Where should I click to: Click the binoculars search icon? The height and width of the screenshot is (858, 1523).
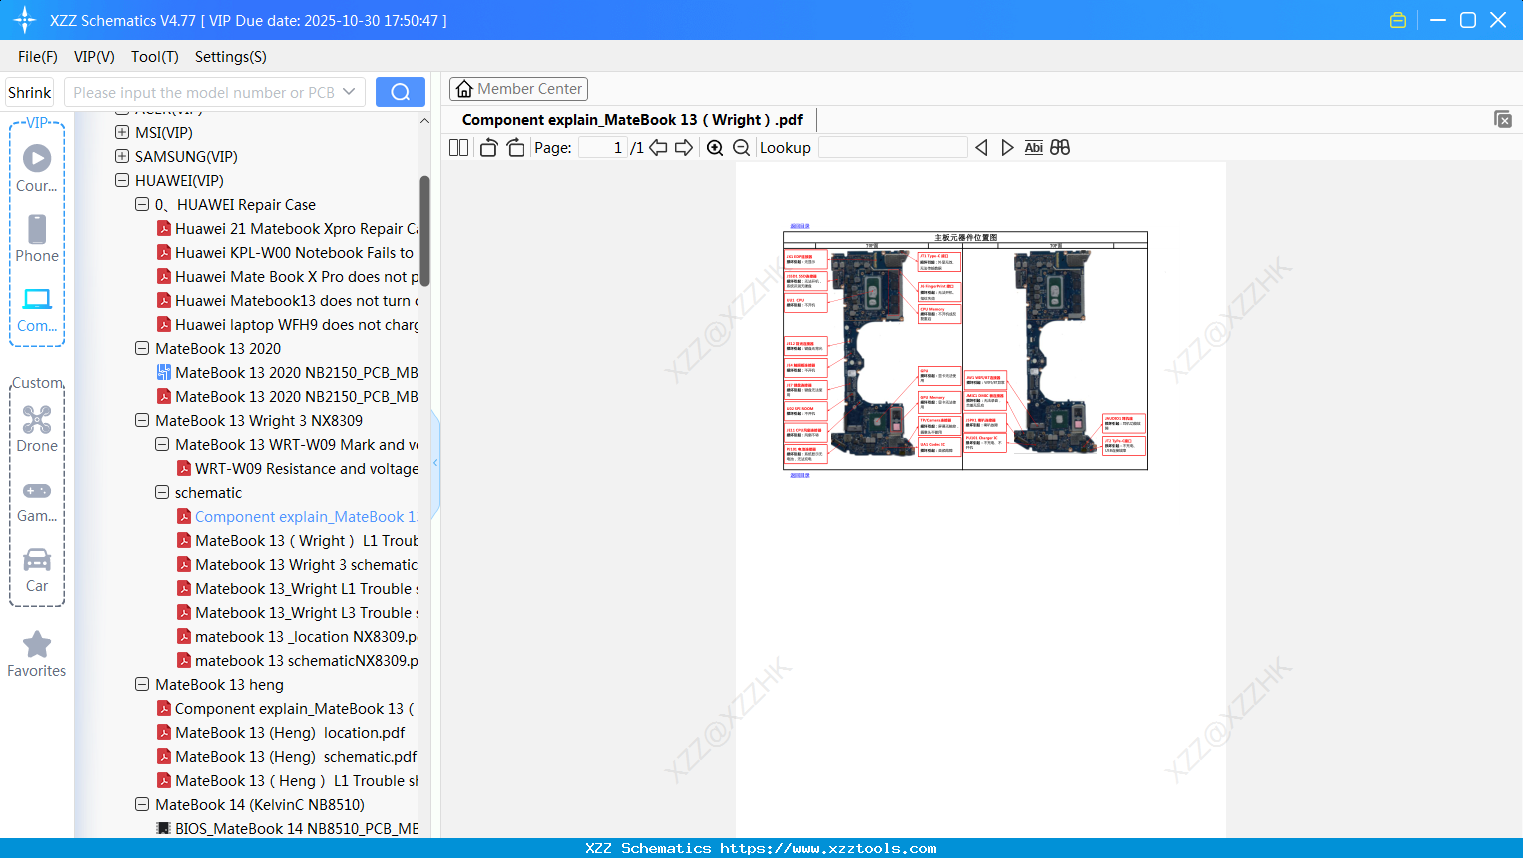(x=1060, y=148)
